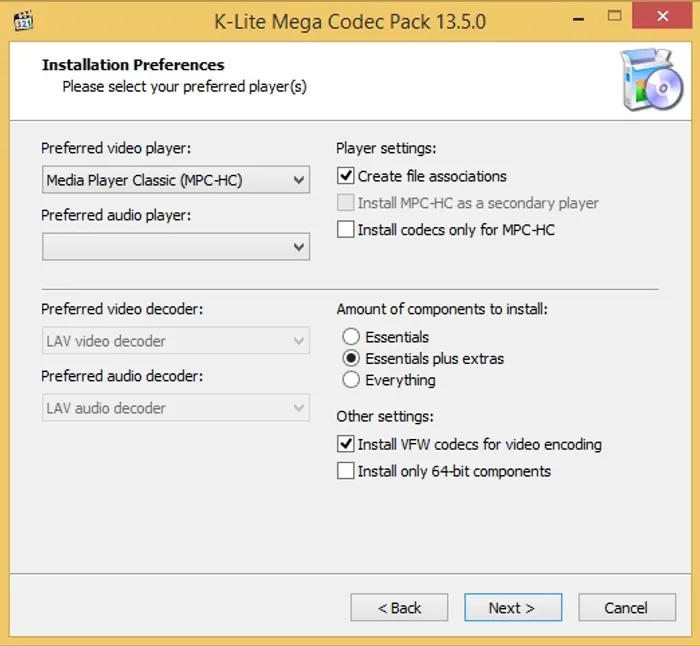Click the 'Preferred video decoder:' label
Screen dimensions: 700x646
click(x=122, y=309)
